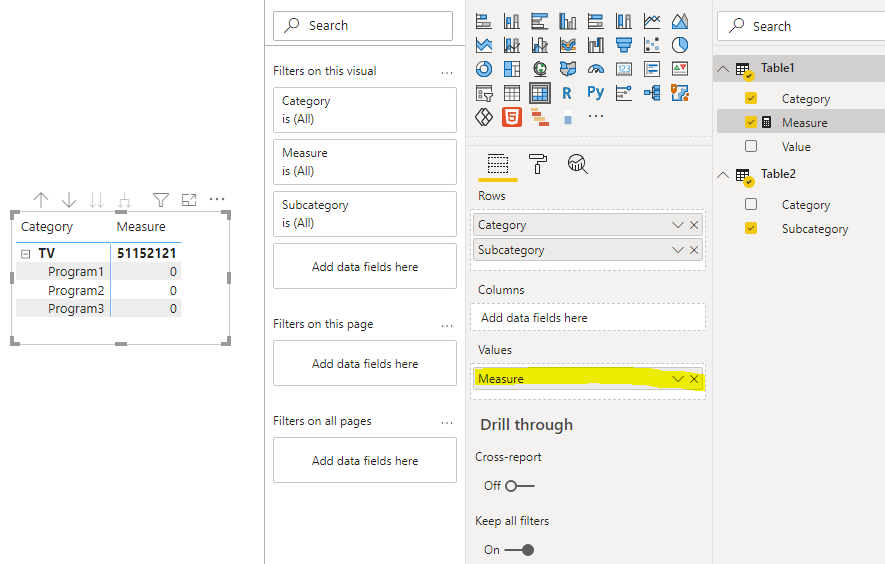Select the Matrix visual
The height and width of the screenshot is (564, 885).
click(540, 93)
